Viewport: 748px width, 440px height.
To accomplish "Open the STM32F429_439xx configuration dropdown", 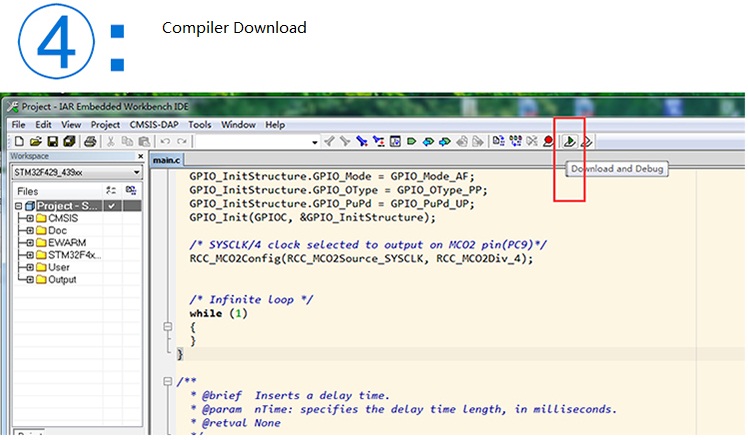I will (x=136, y=172).
